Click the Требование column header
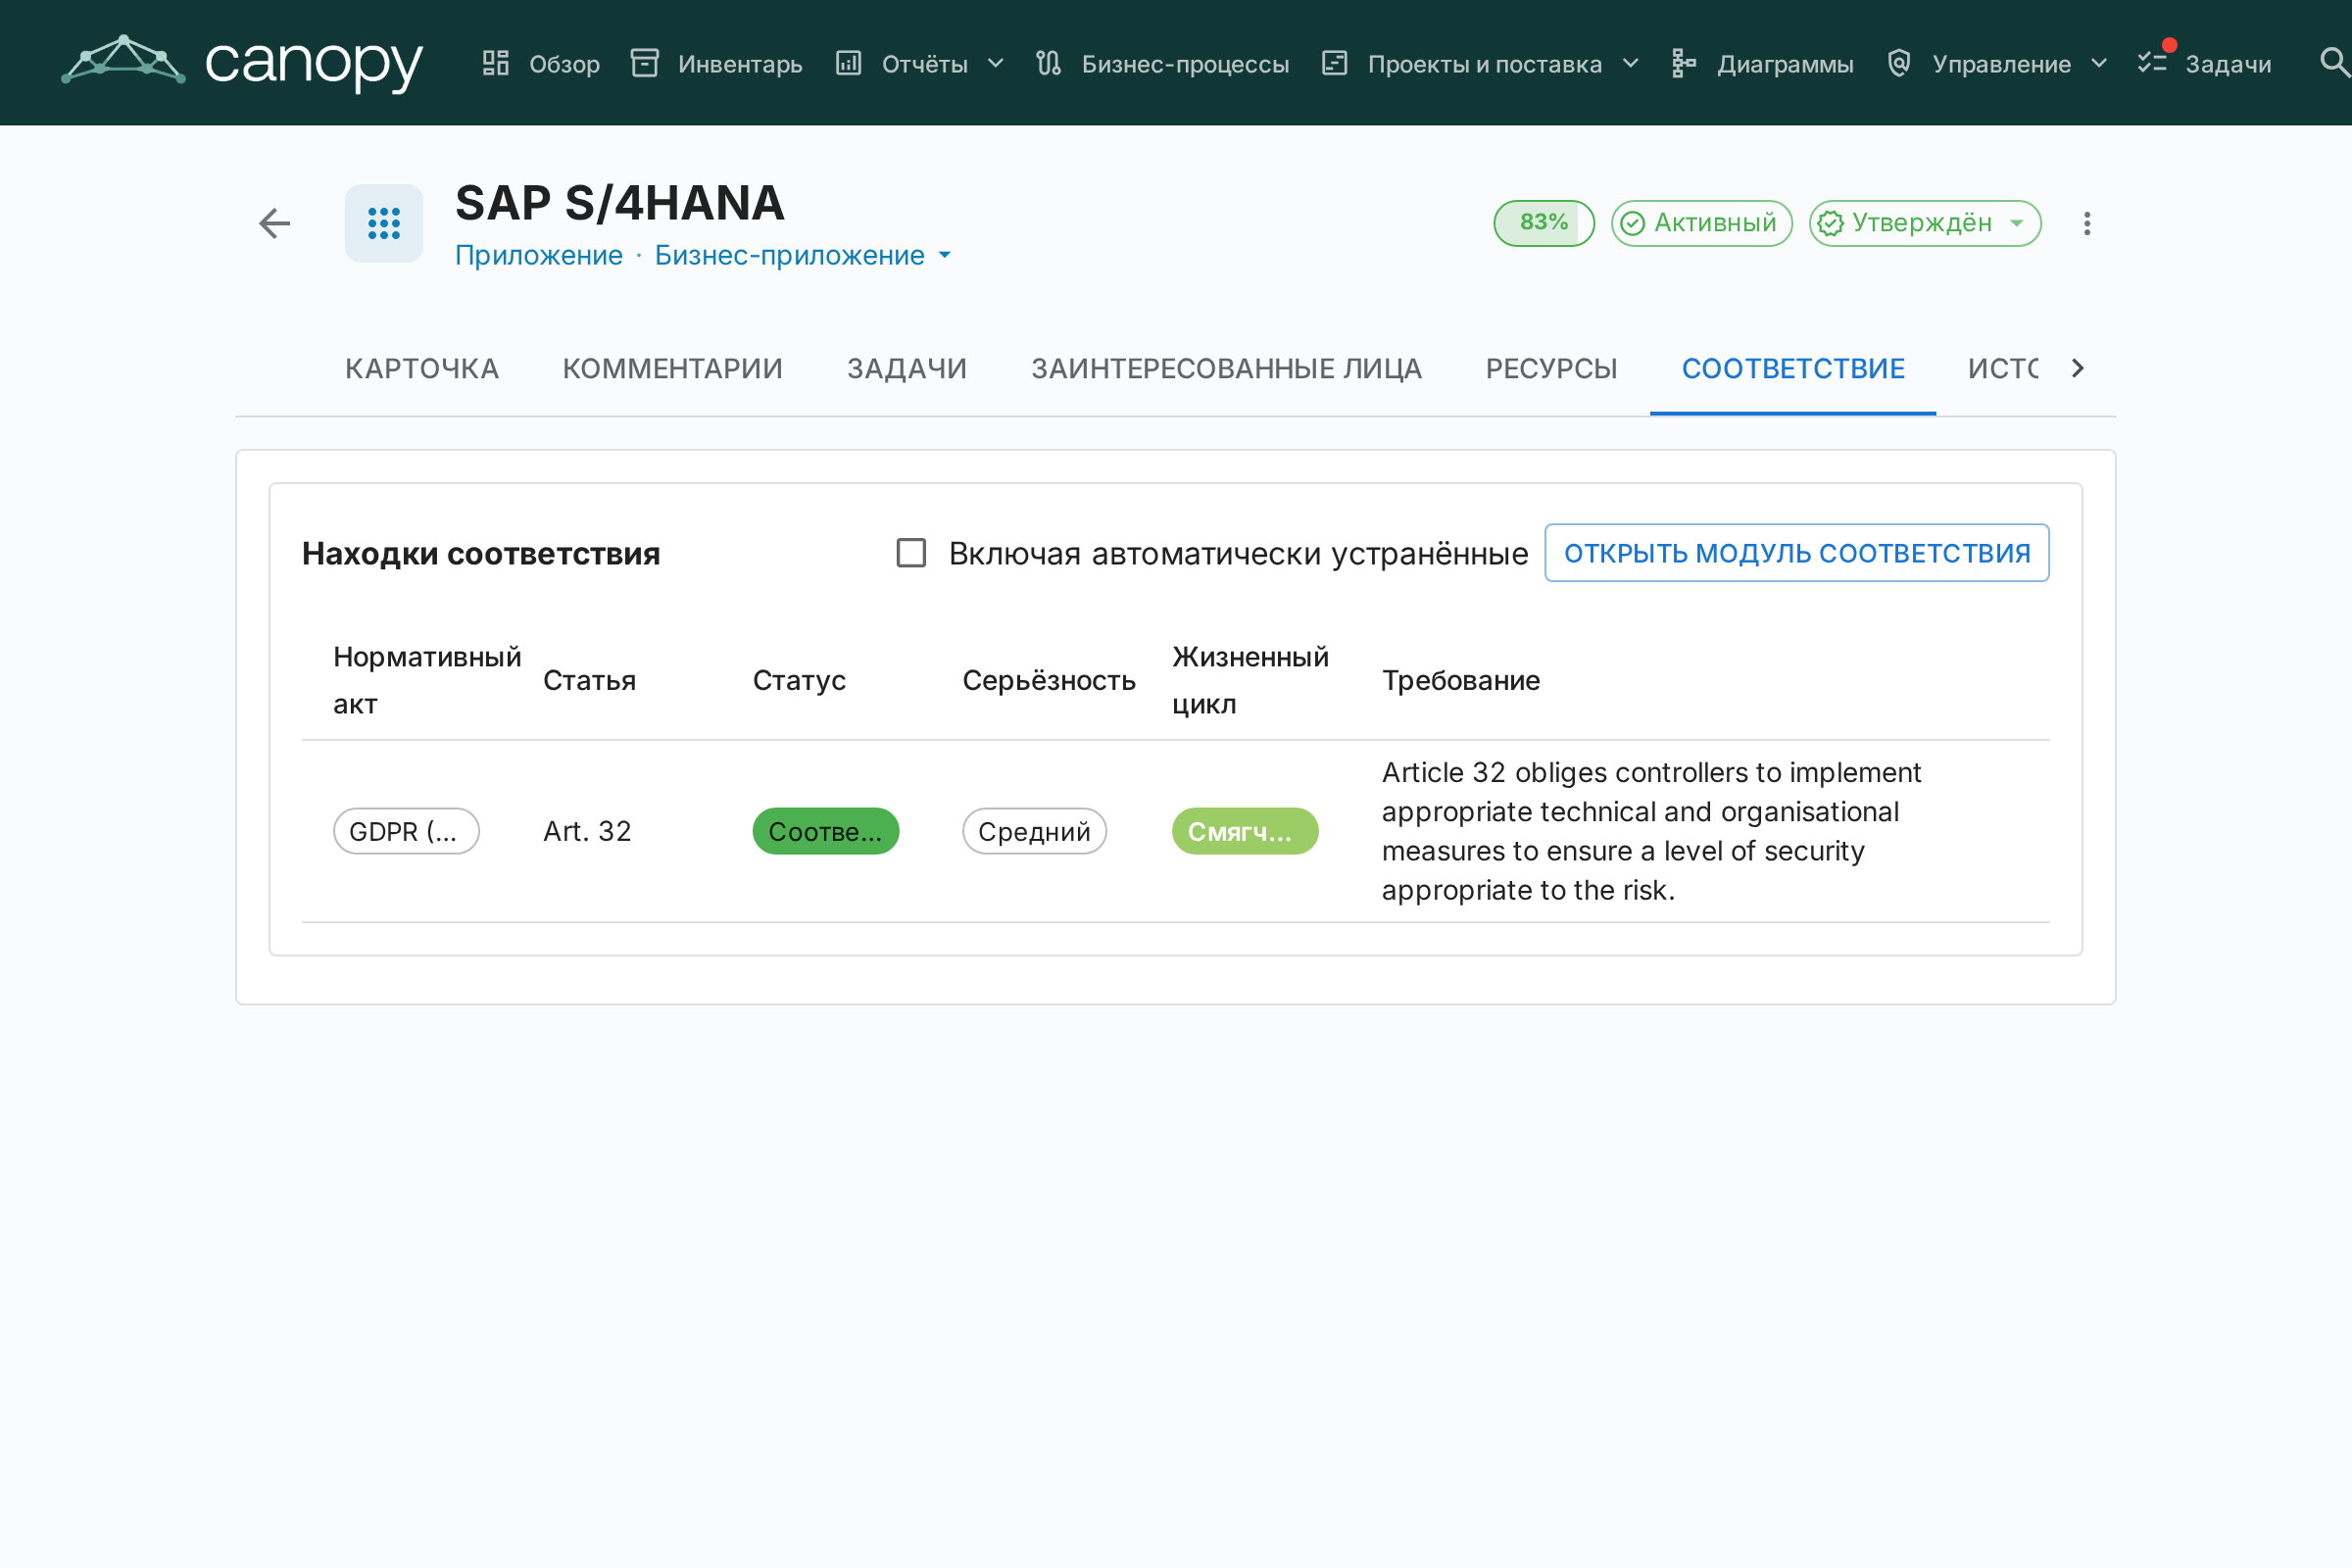Viewport: 2352px width, 1568px height. click(1461, 680)
